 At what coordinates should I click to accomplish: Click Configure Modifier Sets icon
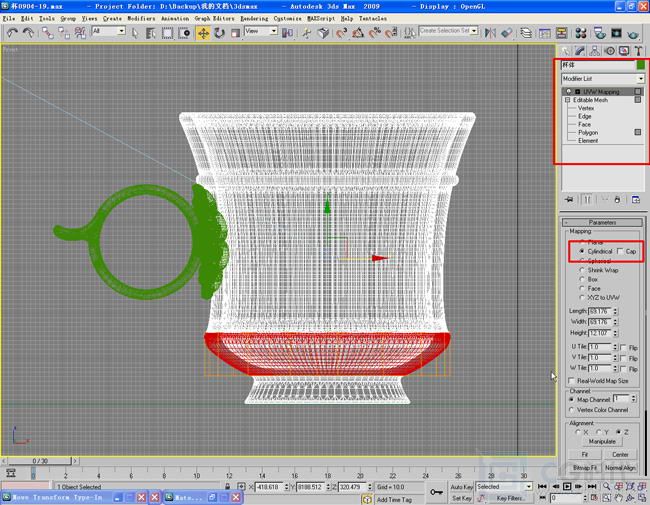tap(635, 199)
